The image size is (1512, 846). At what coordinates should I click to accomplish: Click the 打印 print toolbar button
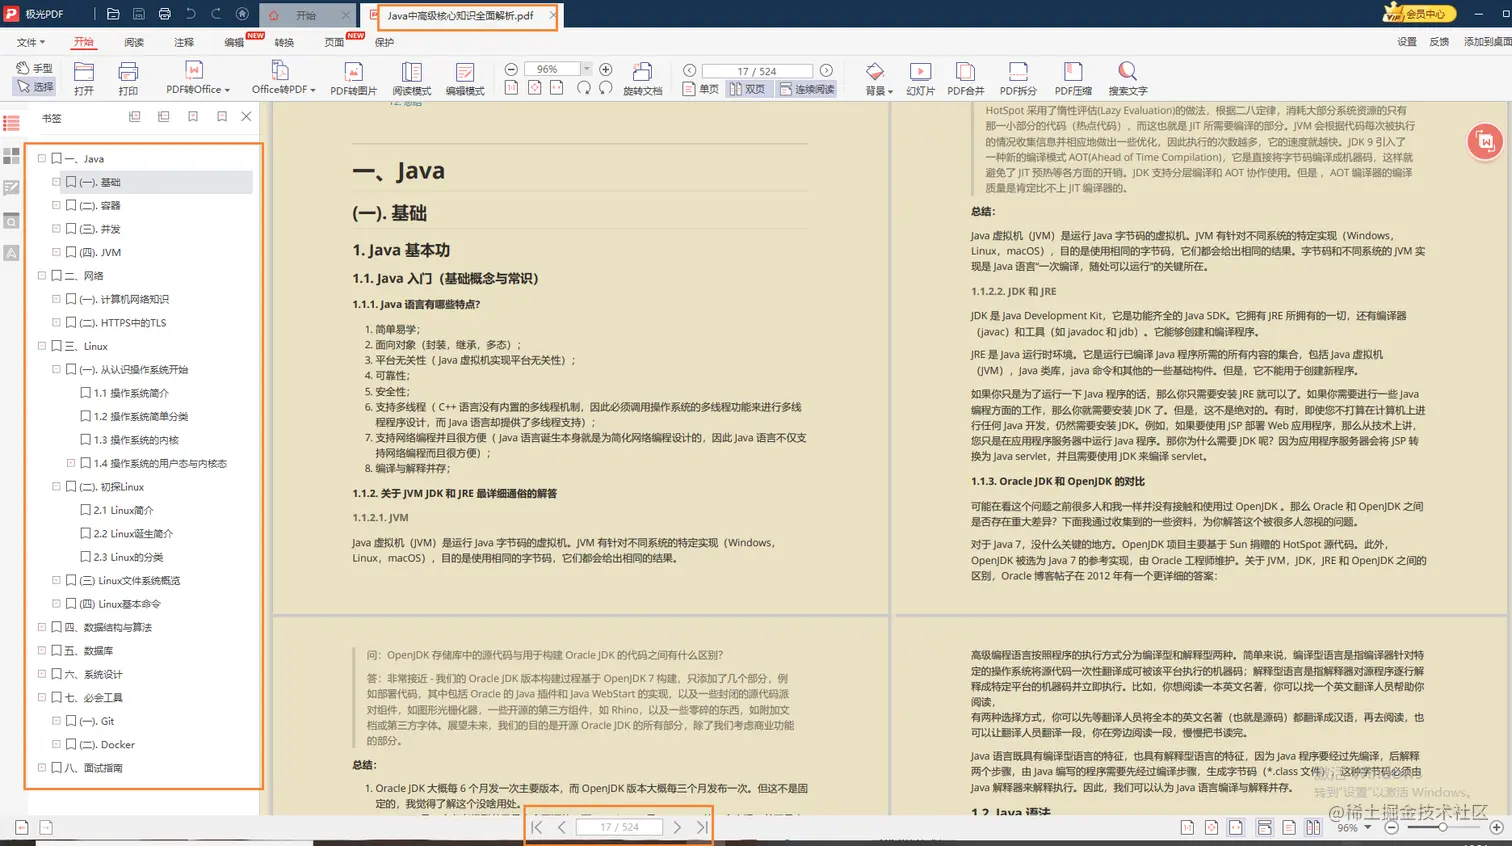(128, 78)
